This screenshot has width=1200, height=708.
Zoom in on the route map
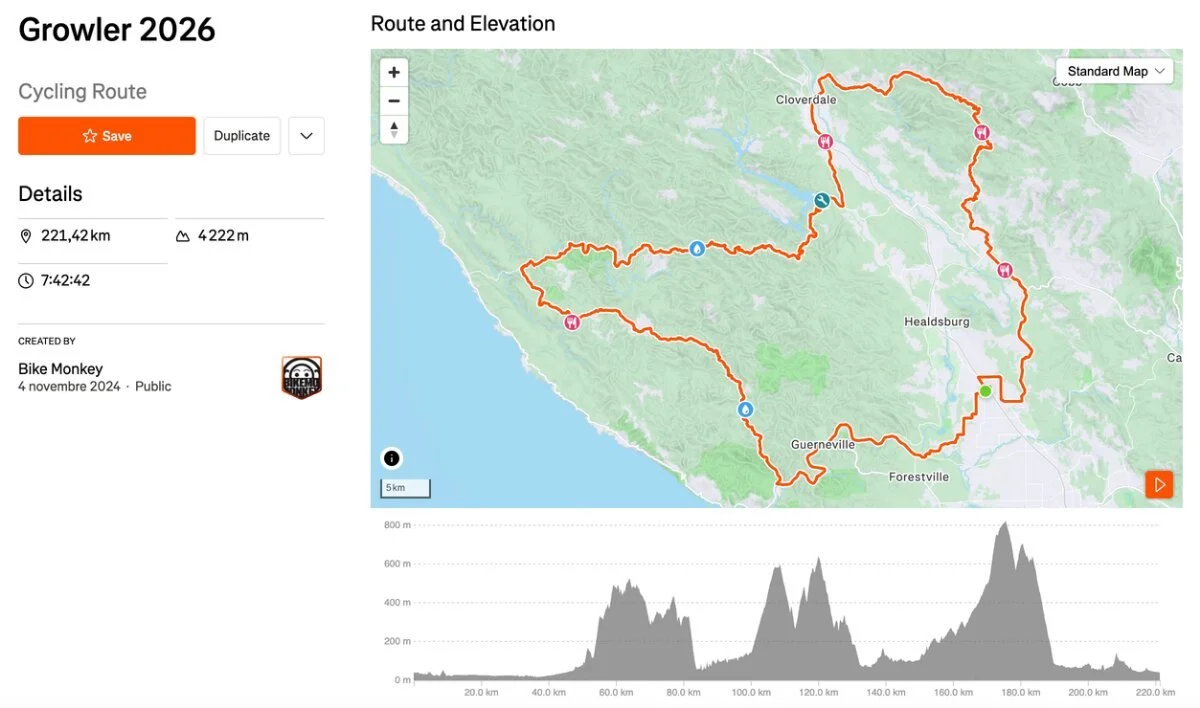coord(394,72)
